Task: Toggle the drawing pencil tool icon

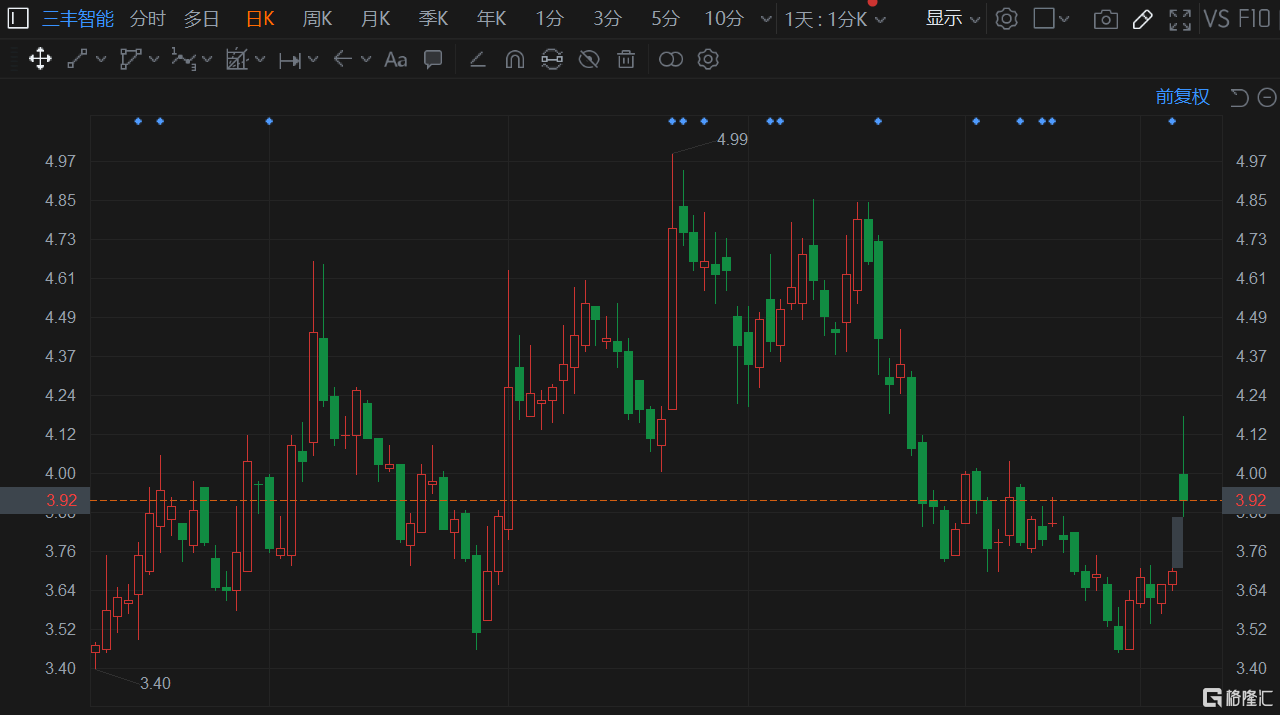Action: (x=1142, y=19)
